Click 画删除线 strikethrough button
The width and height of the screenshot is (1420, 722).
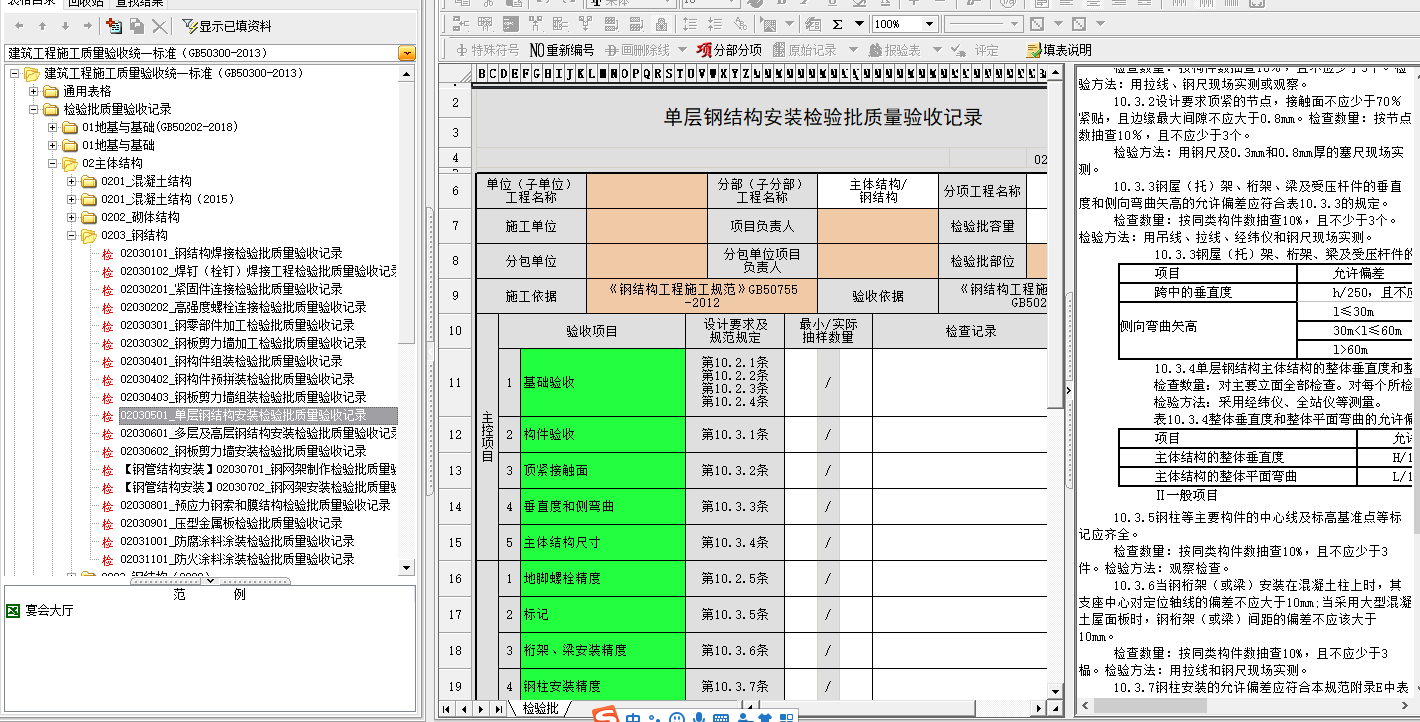coord(637,50)
